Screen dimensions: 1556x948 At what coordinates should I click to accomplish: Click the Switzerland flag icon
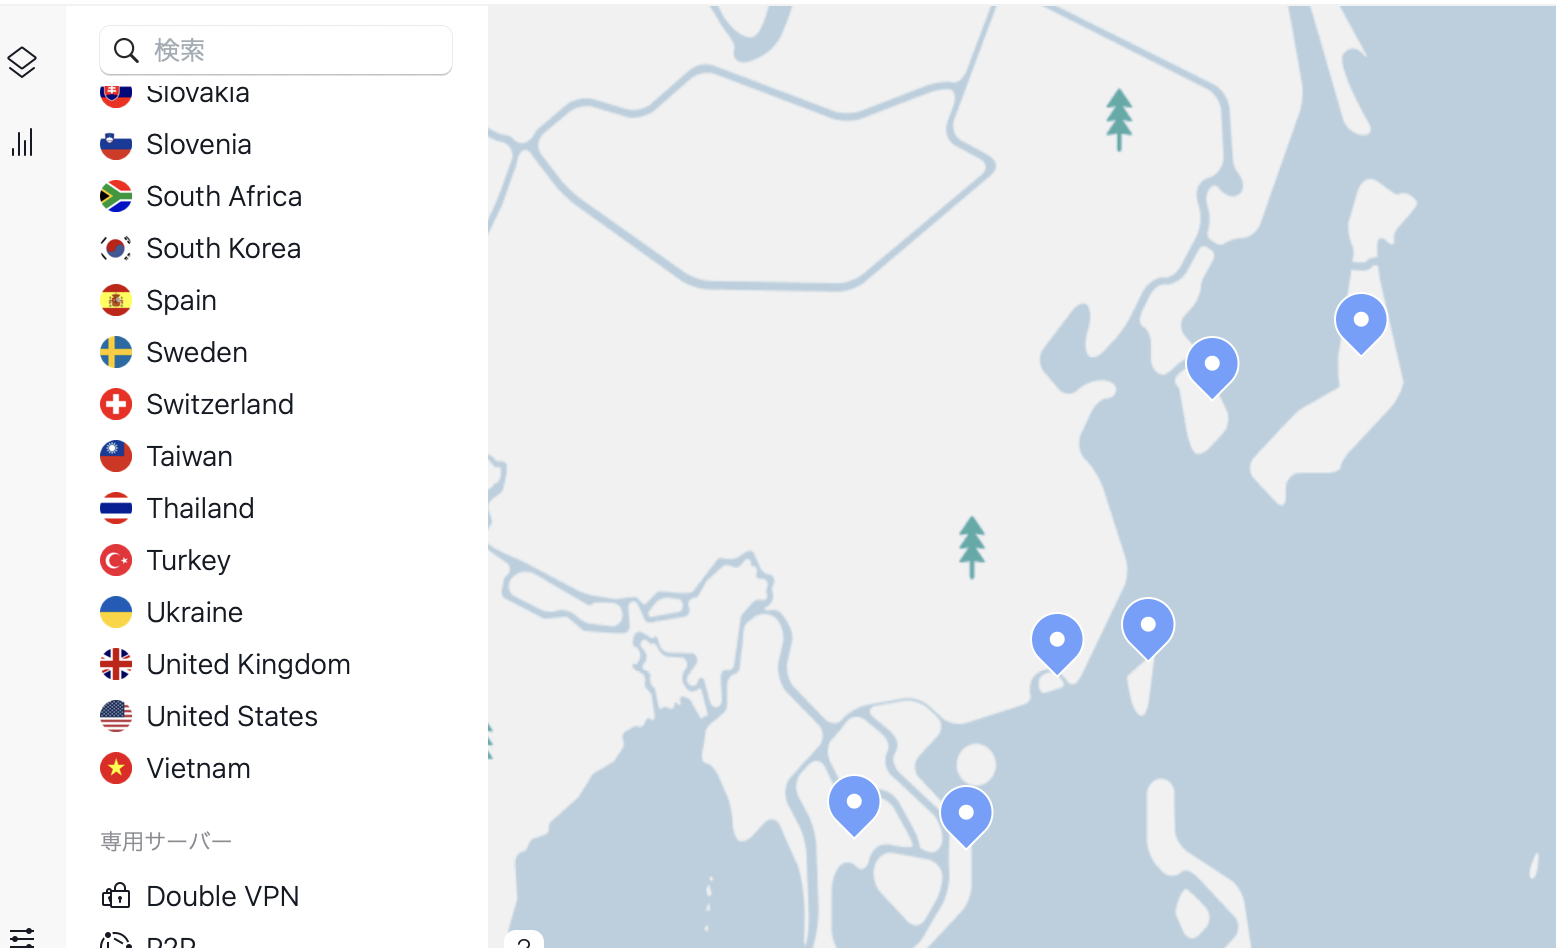pos(116,404)
